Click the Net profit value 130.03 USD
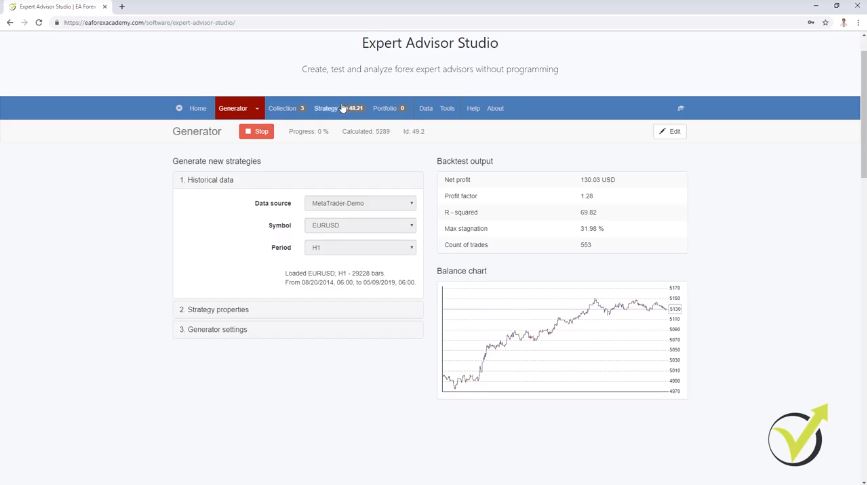 pos(598,180)
